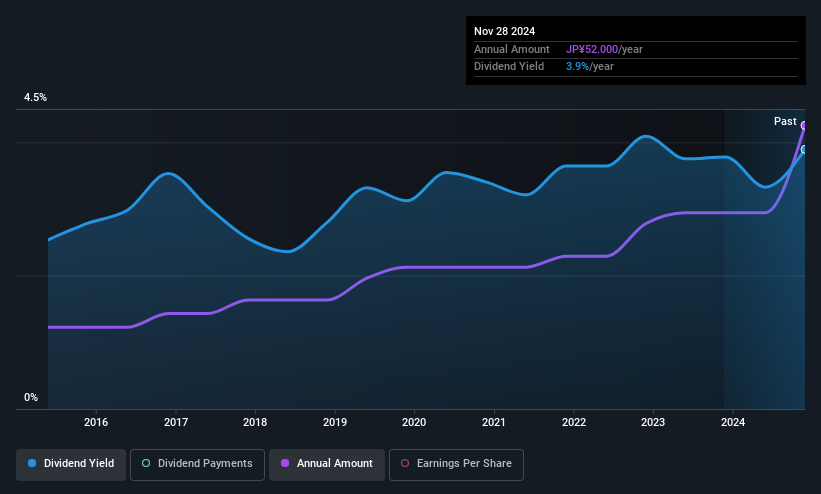Select the purple endpoint marker on Annual Amount line
Screen dimensions: 821x494
(x=803, y=126)
